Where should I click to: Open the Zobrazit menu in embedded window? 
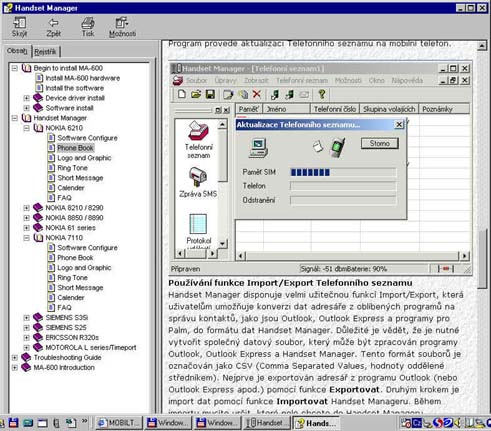pos(256,80)
